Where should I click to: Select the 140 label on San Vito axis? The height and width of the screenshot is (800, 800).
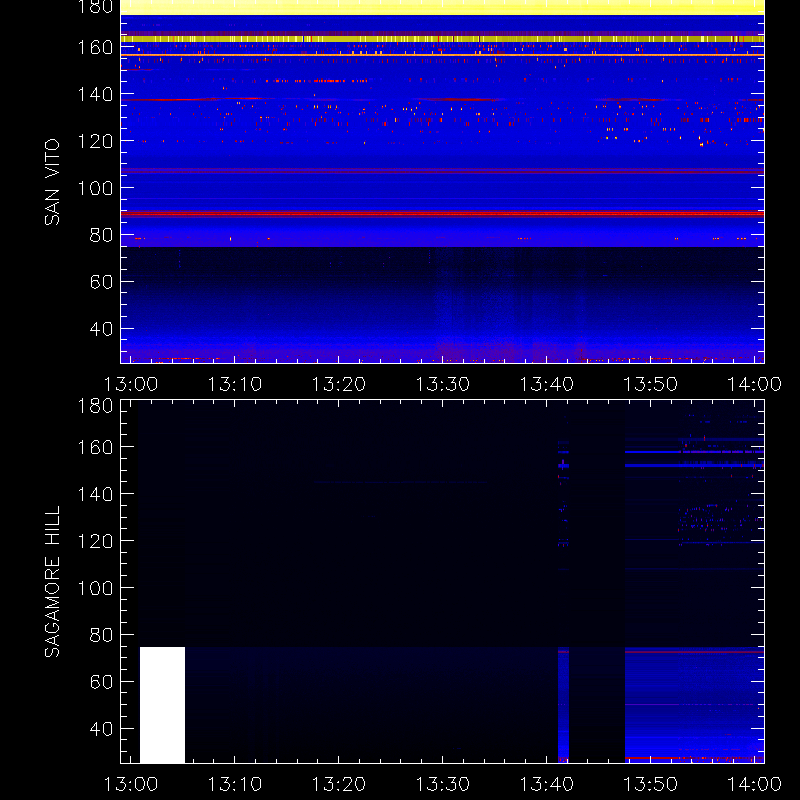tap(95, 94)
